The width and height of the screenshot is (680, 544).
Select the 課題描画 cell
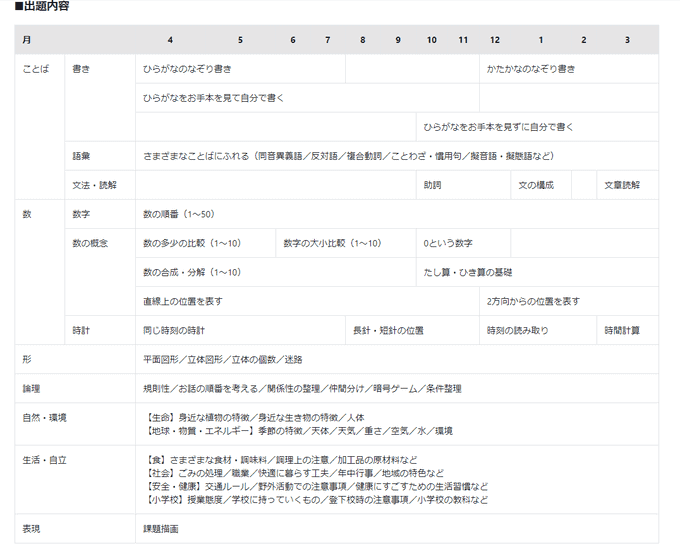[161, 528]
